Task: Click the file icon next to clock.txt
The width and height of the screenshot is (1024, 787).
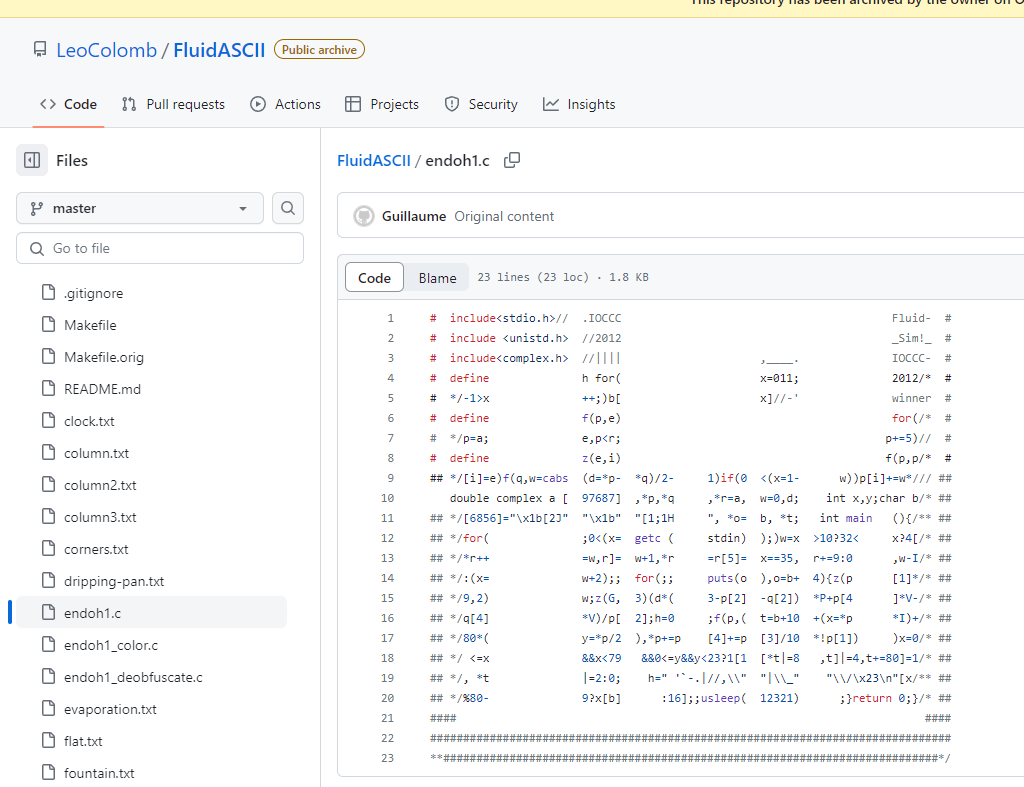Action: [x=48, y=421]
